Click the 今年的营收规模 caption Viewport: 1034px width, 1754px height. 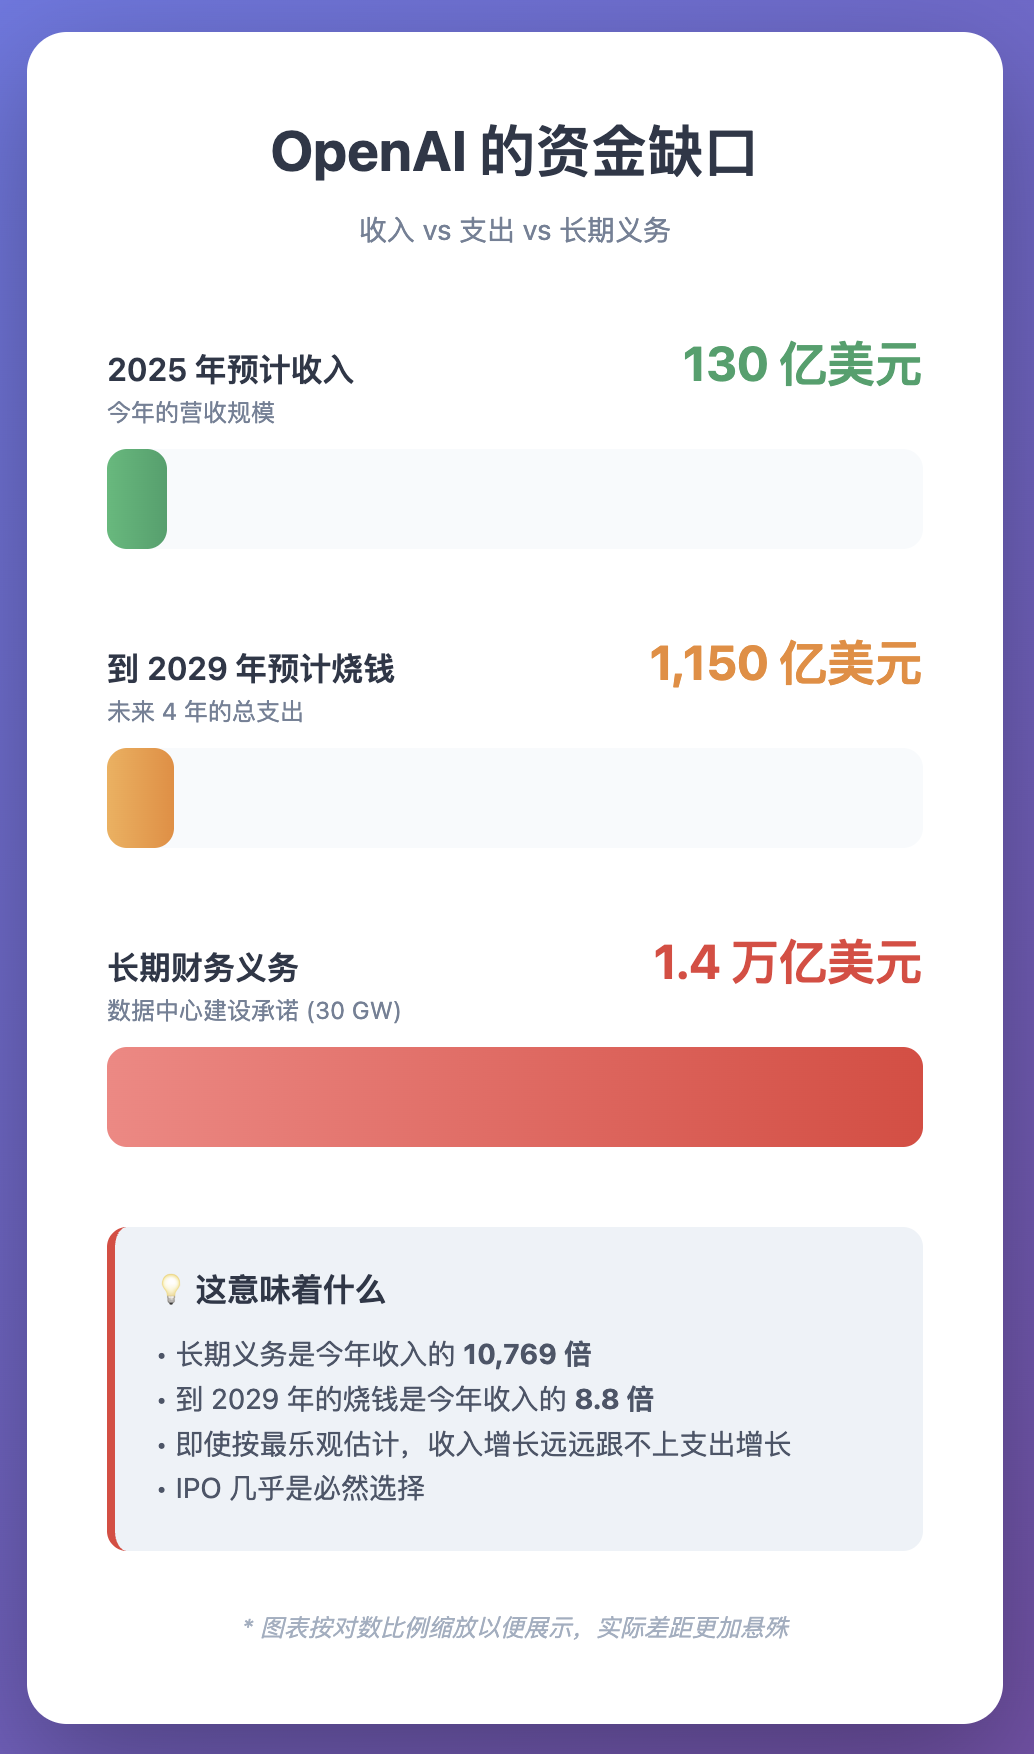(x=191, y=413)
